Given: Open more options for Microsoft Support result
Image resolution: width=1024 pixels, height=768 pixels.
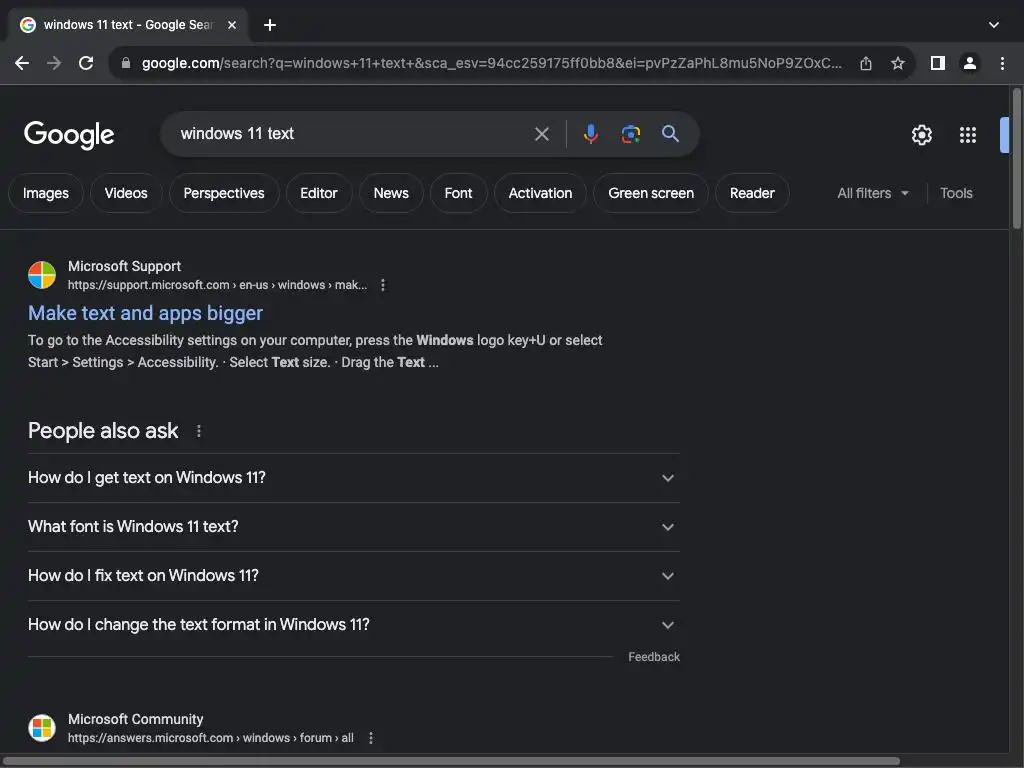Looking at the screenshot, I should [383, 285].
